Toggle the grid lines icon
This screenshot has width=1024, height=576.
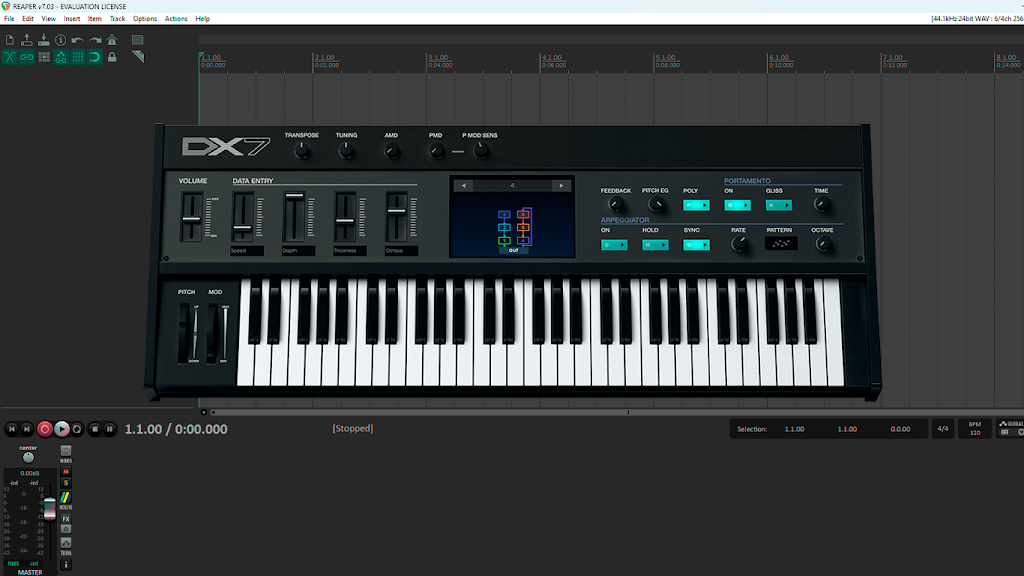78,57
